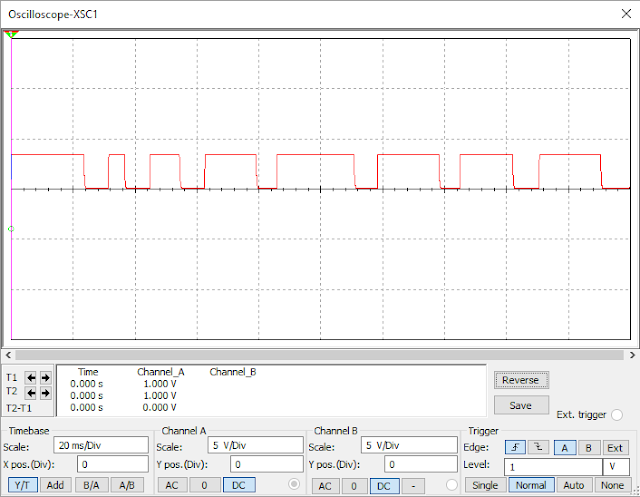Click Channel B minus invert button
The width and height of the screenshot is (640, 497).
pyautogui.click(x=413, y=486)
